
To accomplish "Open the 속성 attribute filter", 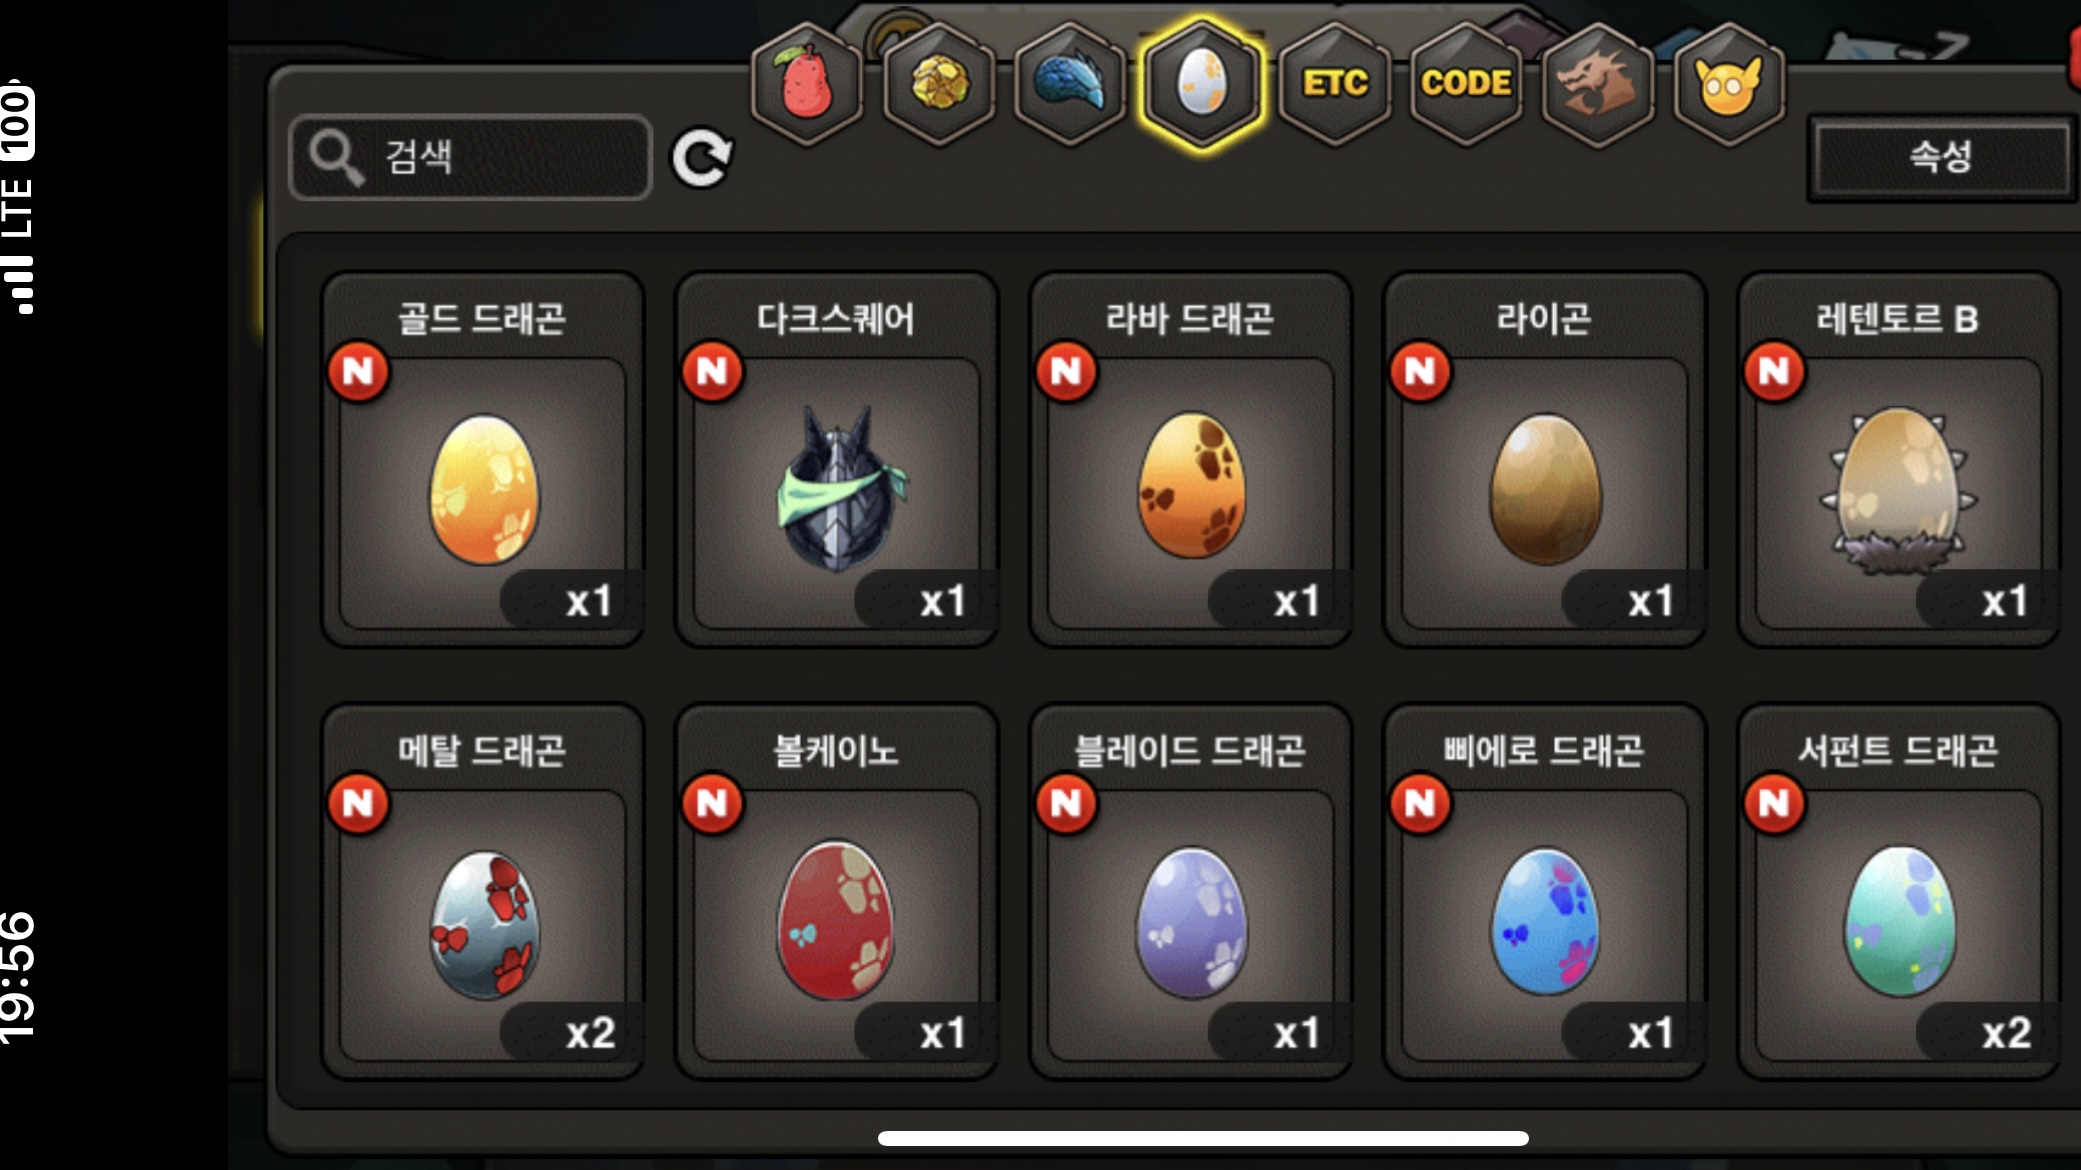I will point(1941,157).
